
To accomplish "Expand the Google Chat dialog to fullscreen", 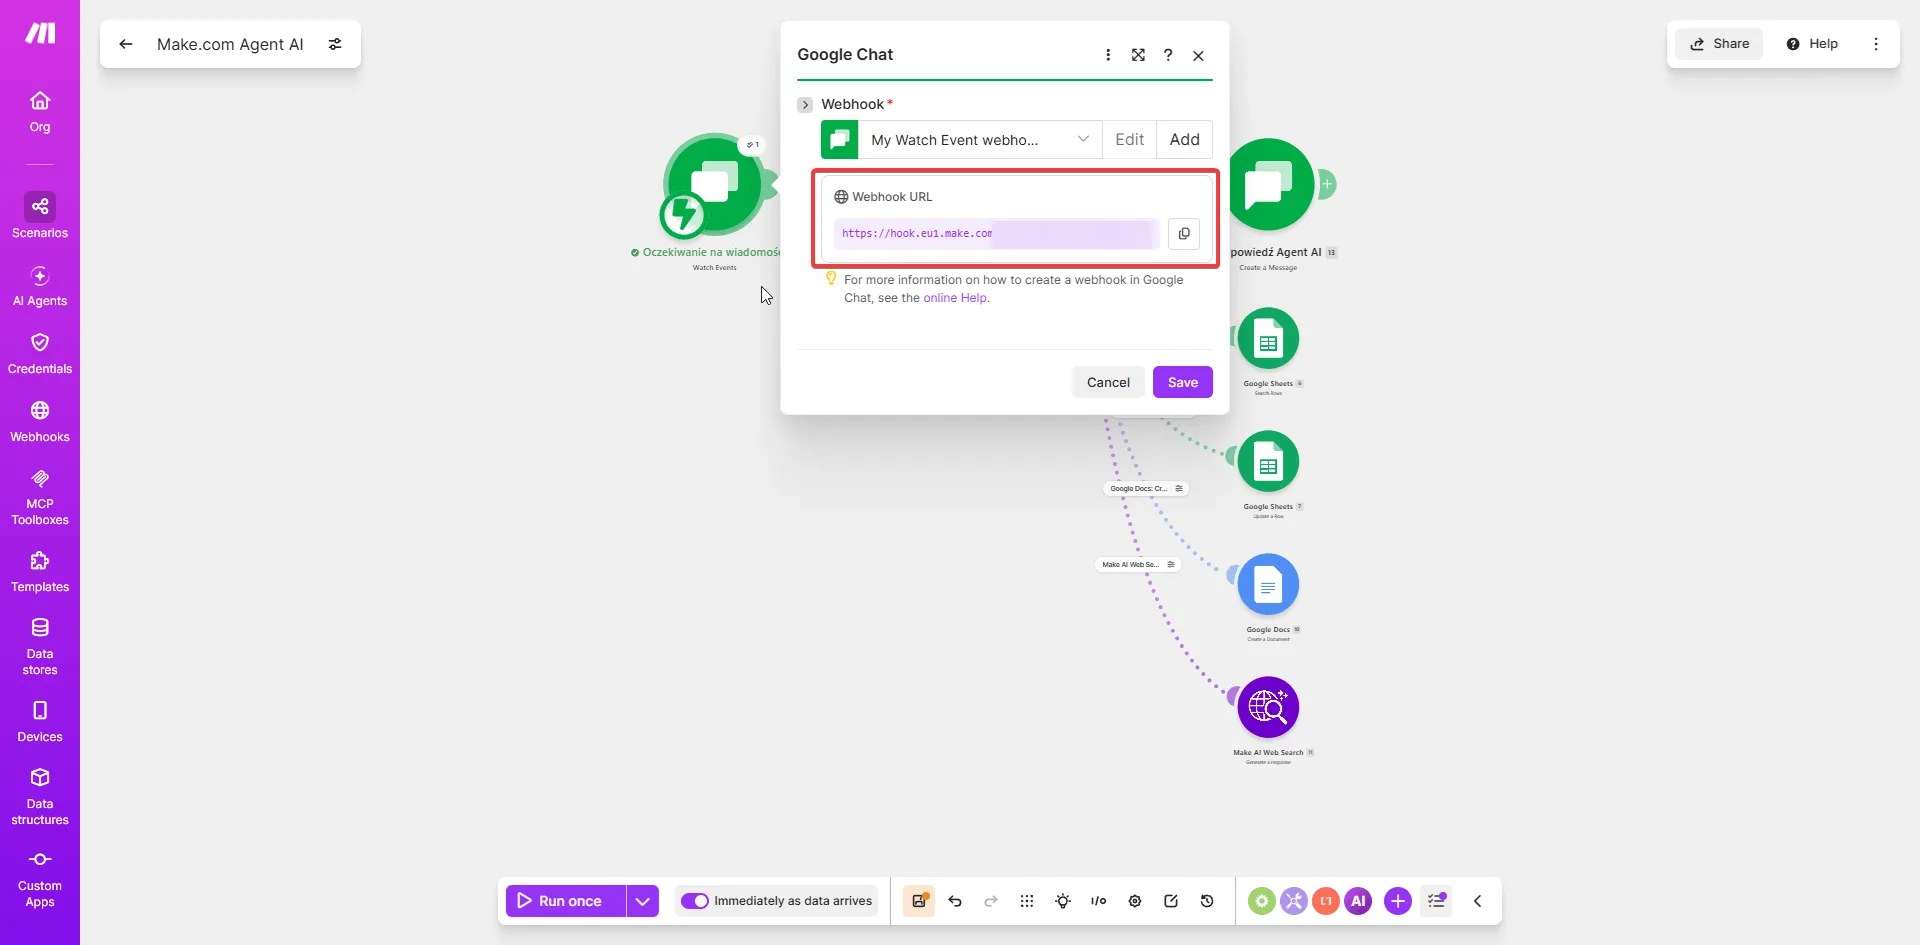I will click(x=1138, y=55).
